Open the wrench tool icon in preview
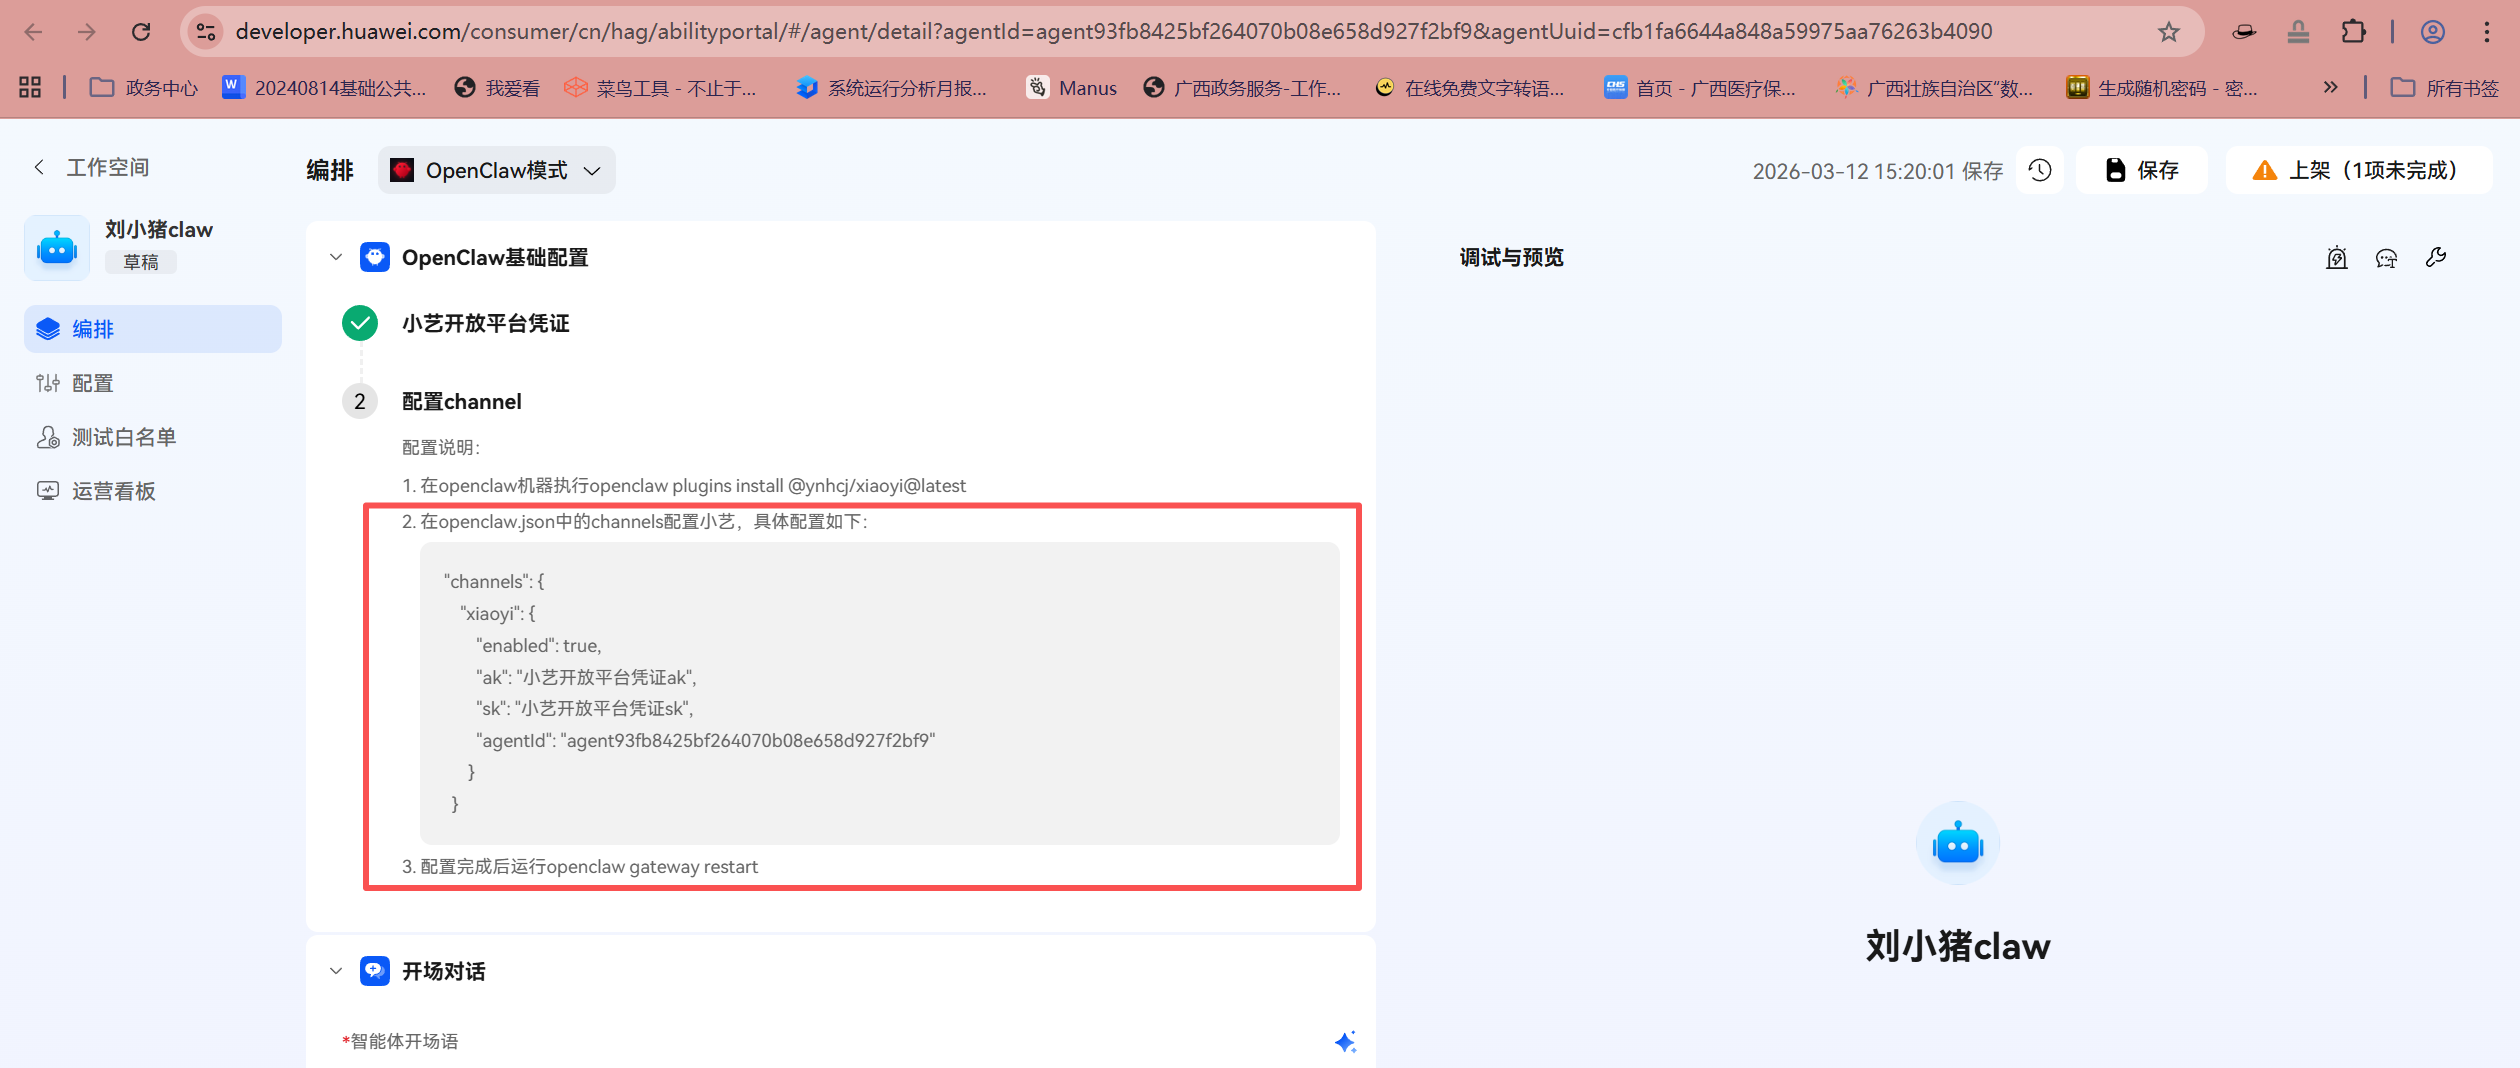Screen dimensions: 2520x1068 tap(2436, 258)
